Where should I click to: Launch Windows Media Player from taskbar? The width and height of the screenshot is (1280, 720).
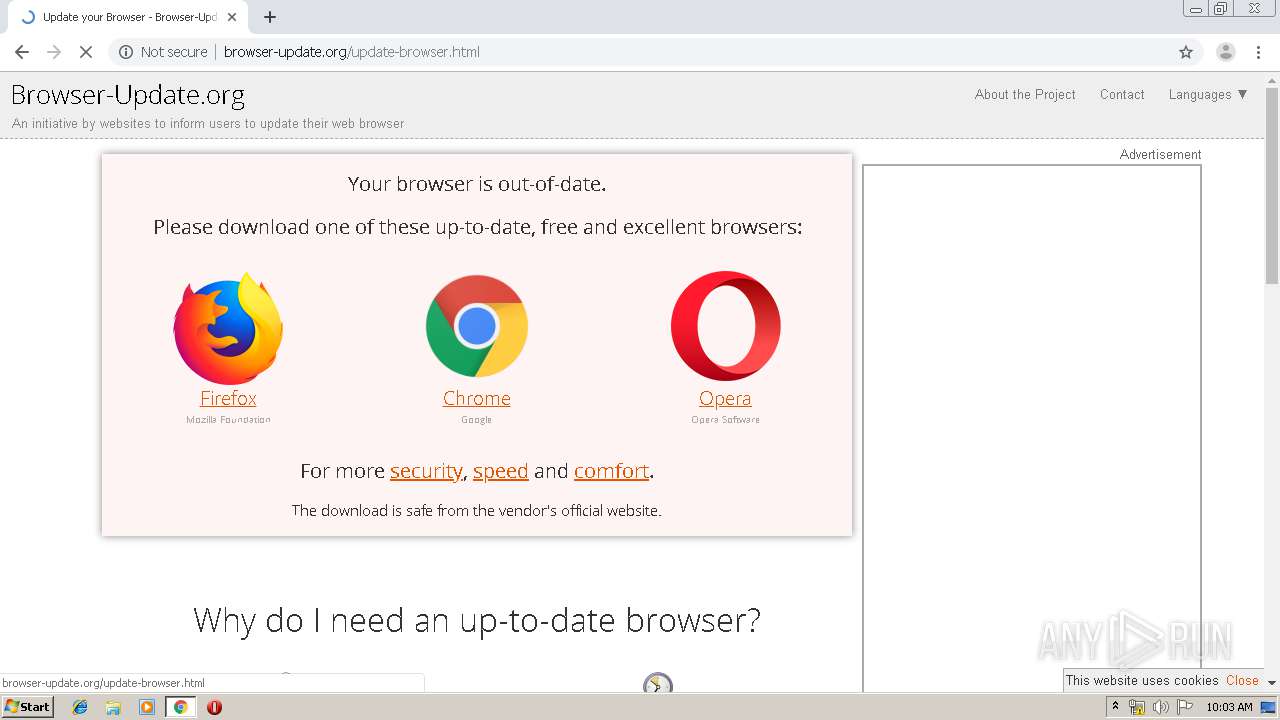tap(147, 707)
